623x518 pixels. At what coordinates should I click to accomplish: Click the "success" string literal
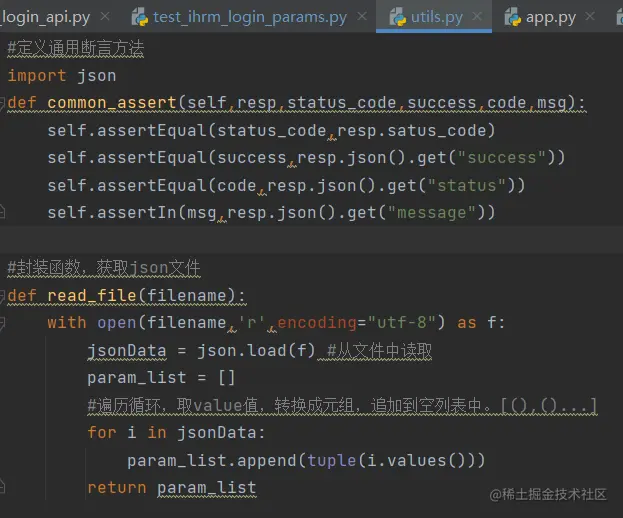pos(502,158)
